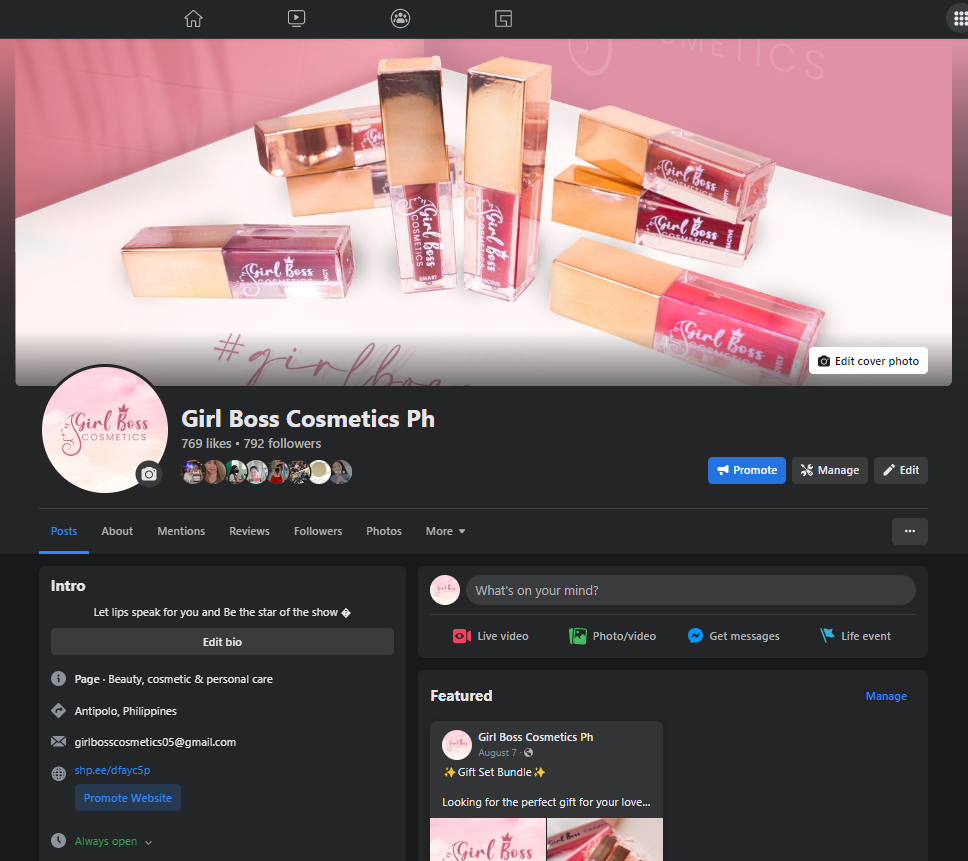Click the last follower avatar
968x861 pixels.
[x=341, y=472]
